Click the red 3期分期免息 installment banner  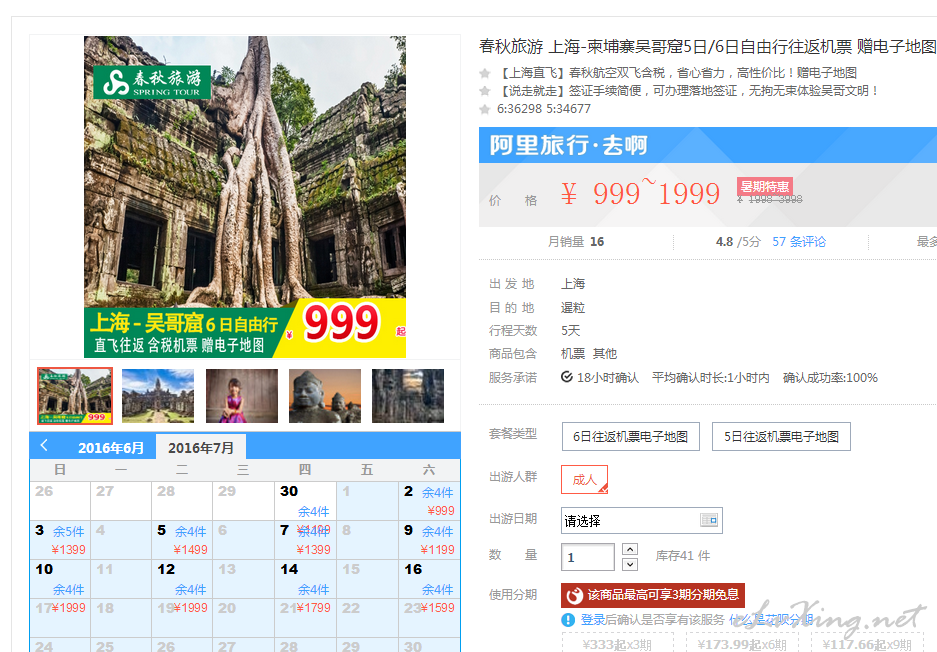(653, 595)
